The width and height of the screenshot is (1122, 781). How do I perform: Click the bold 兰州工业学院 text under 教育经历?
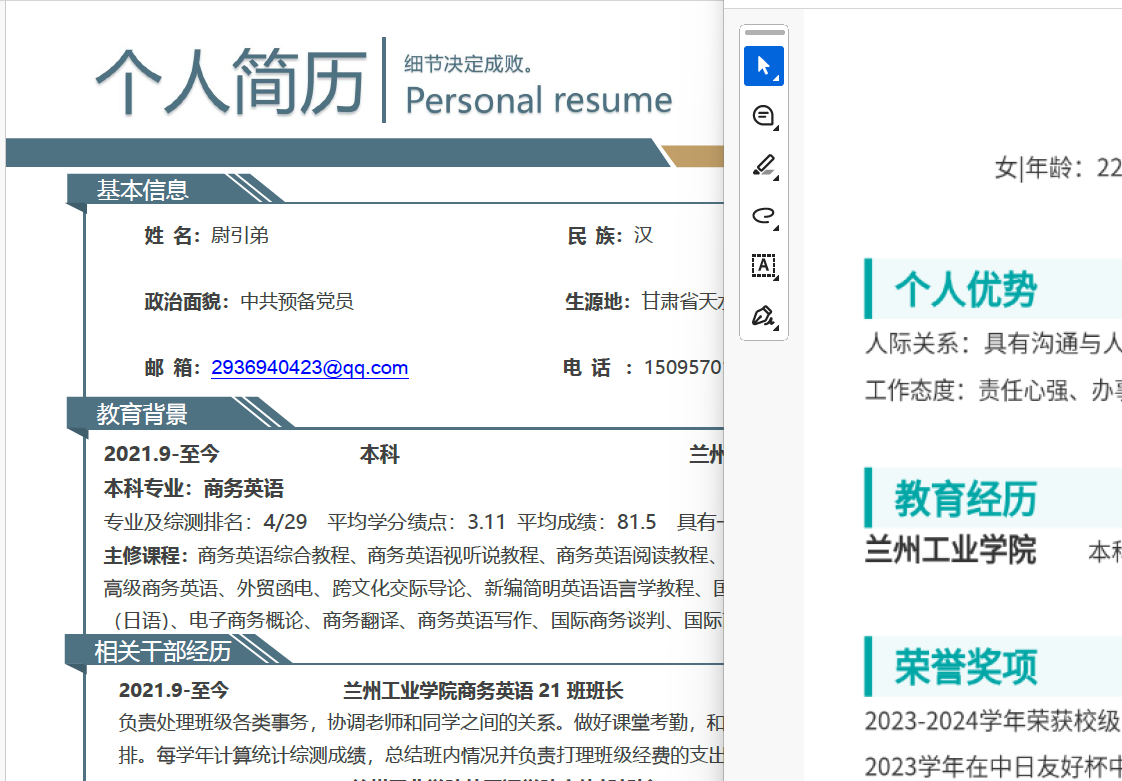coord(950,550)
